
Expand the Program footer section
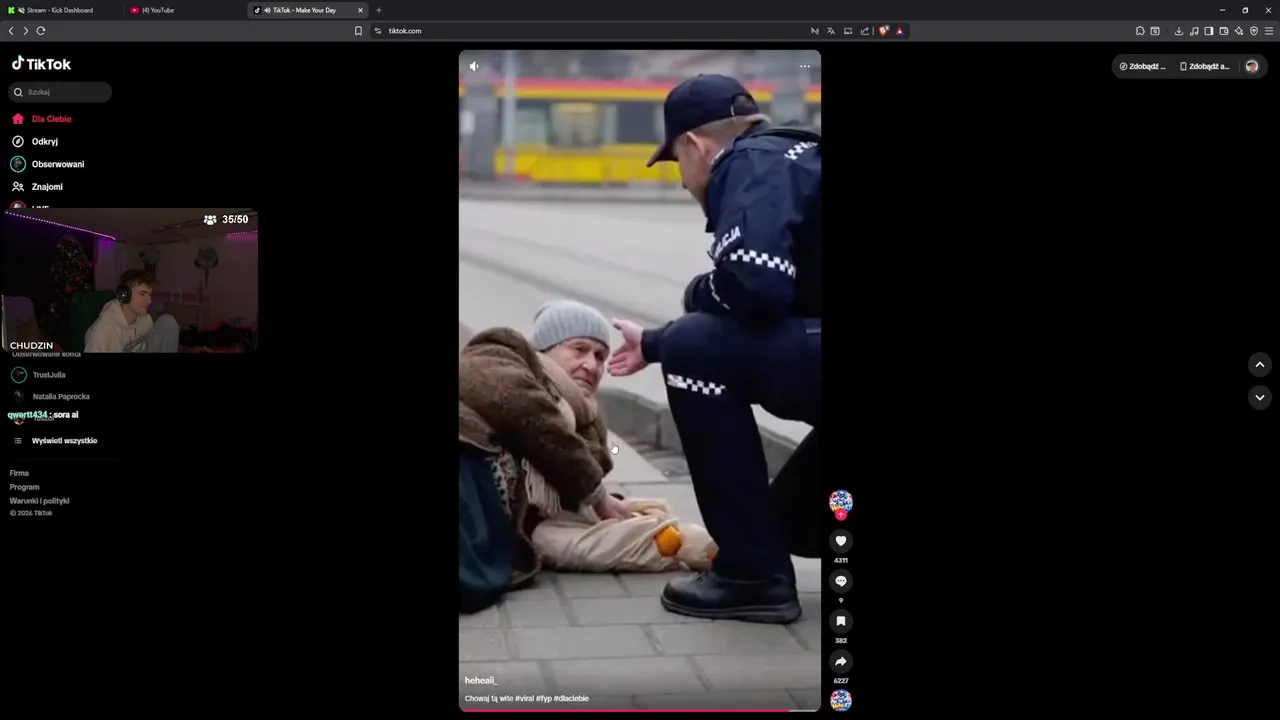click(x=24, y=487)
